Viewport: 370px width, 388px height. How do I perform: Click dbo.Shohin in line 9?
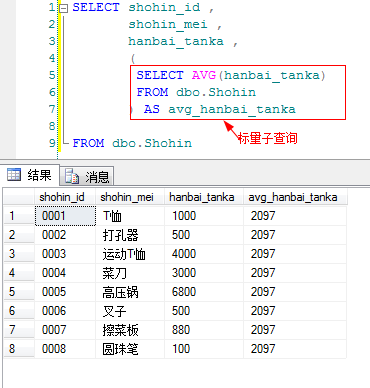point(152,143)
